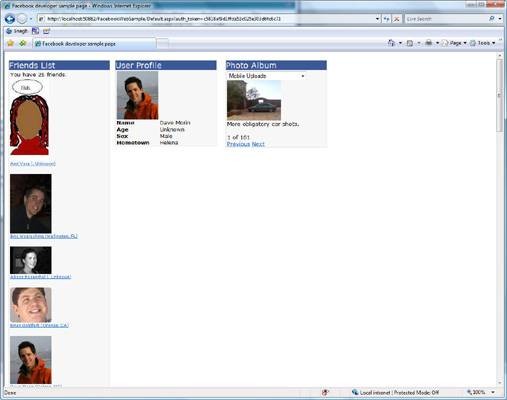507x400 pixels.
Task: Click the Add to Favorites icon
Action: point(23,43)
